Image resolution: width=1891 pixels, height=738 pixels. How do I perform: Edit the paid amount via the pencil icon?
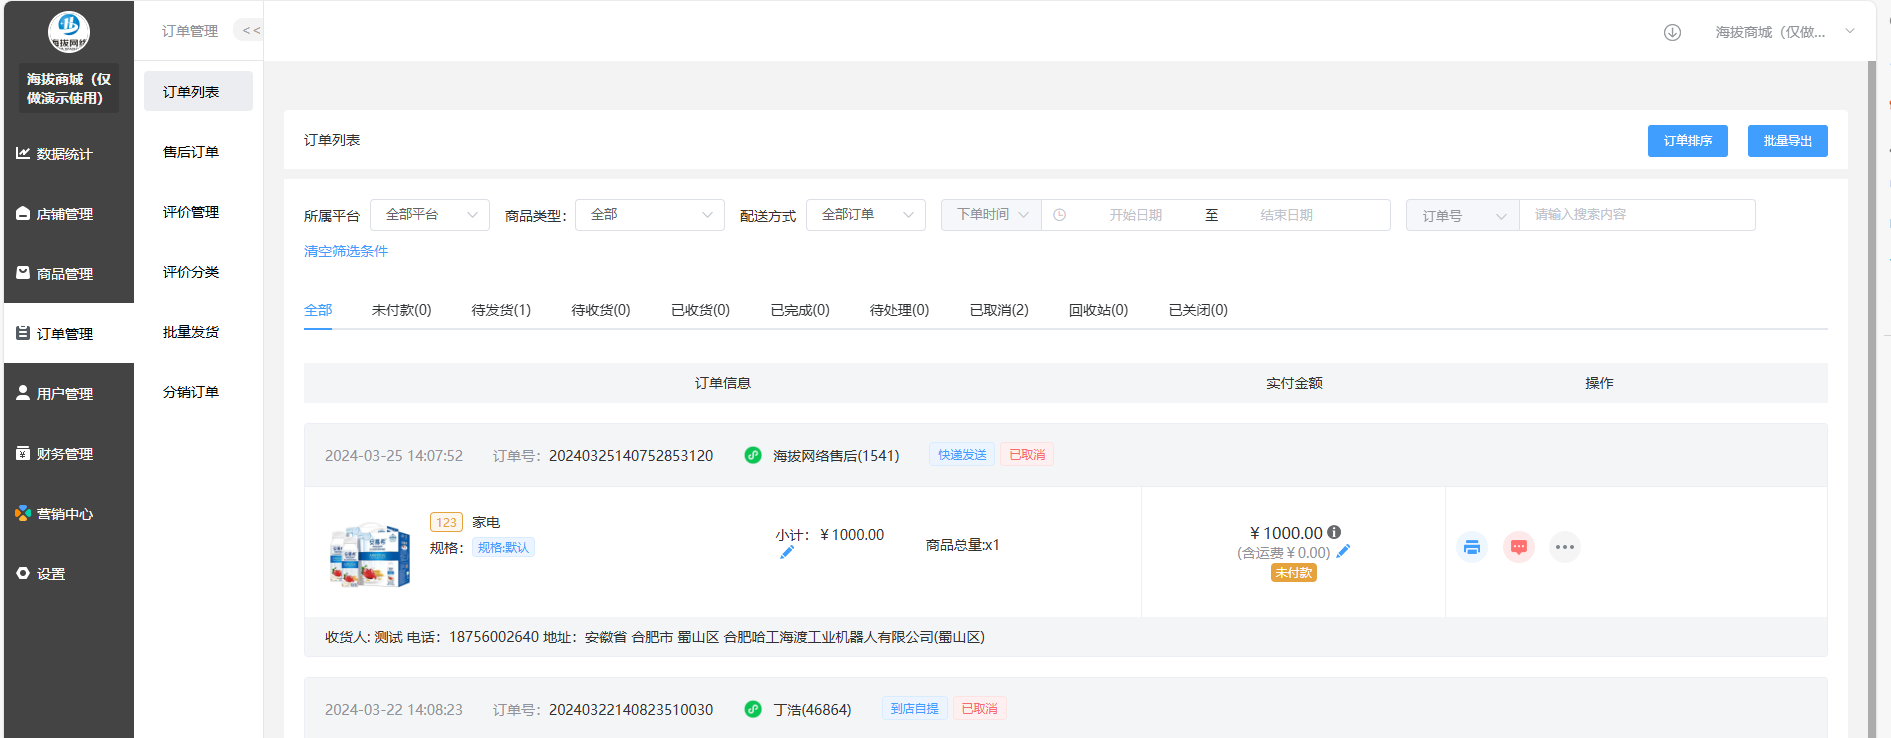tap(1343, 551)
